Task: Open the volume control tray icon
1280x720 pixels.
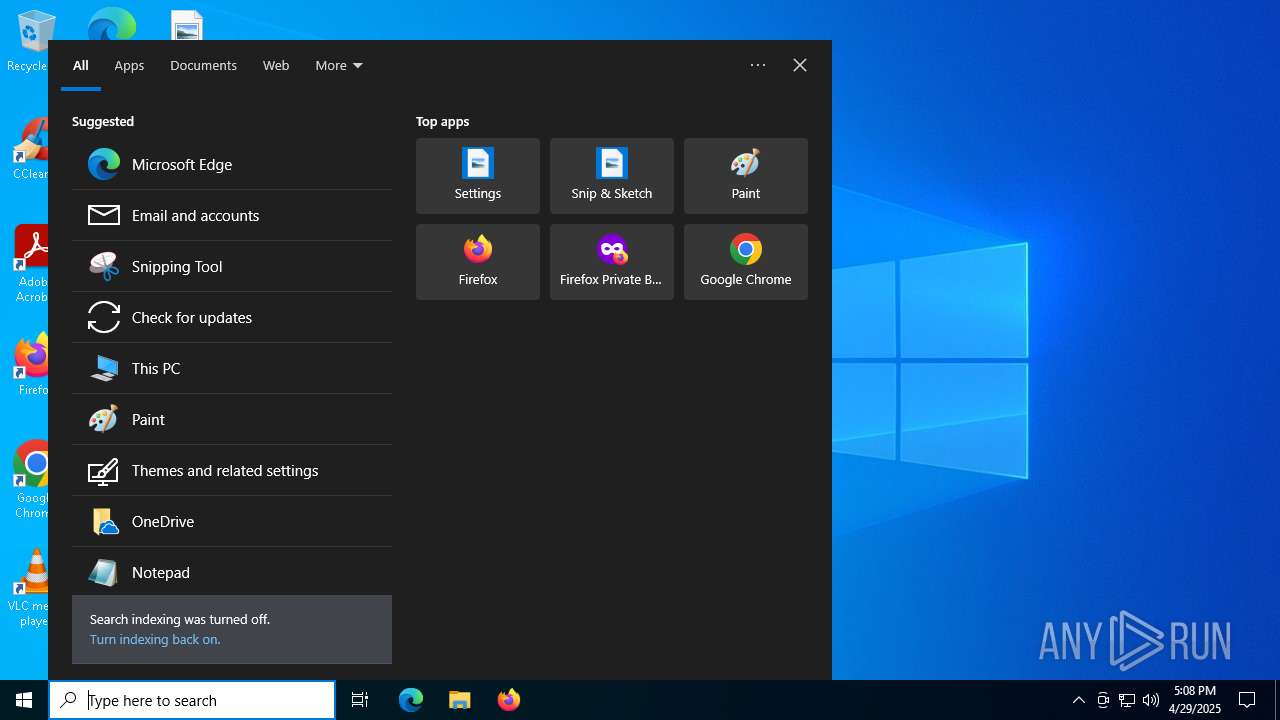Action: click(1151, 700)
